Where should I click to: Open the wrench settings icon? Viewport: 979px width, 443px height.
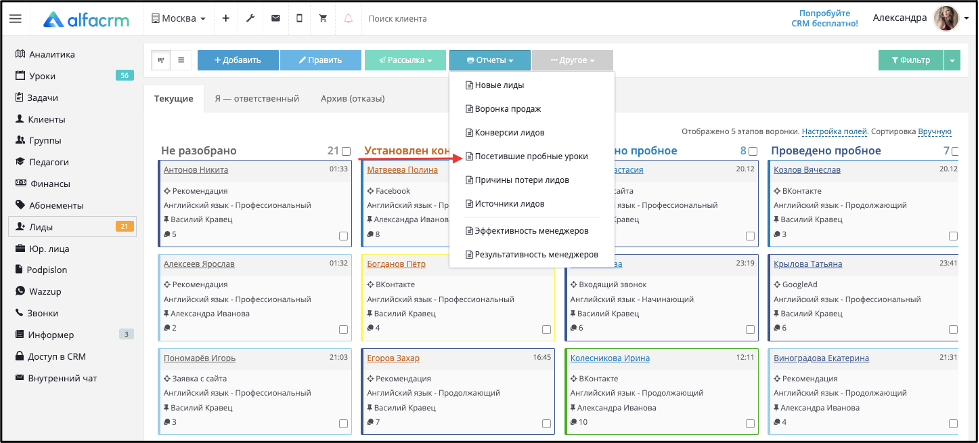(x=250, y=19)
